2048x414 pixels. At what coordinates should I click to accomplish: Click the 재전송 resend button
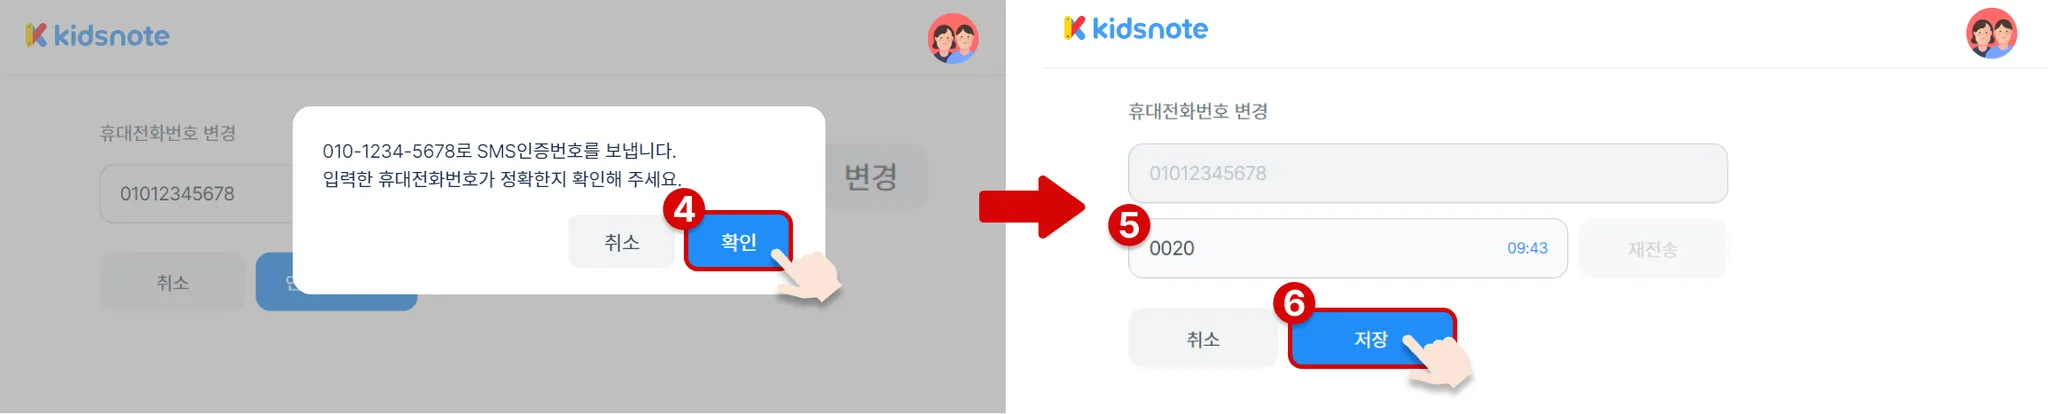[1652, 249]
